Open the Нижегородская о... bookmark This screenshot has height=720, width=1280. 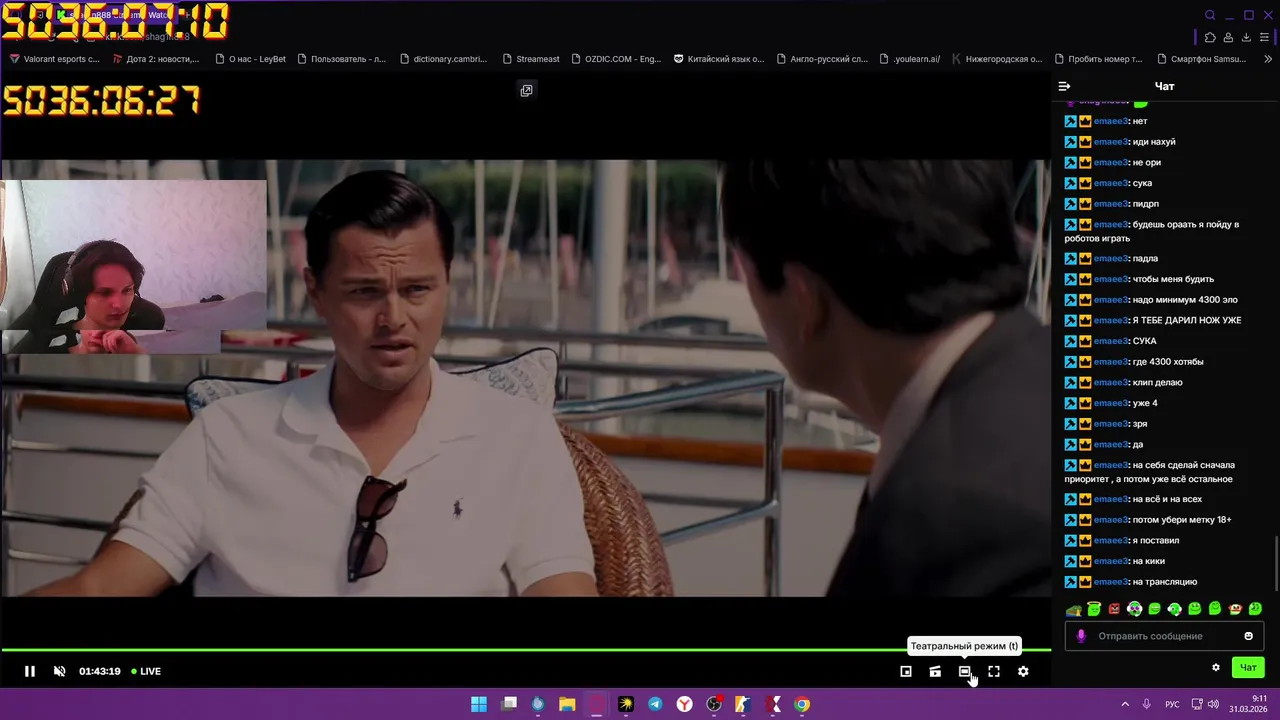point(997,59)
